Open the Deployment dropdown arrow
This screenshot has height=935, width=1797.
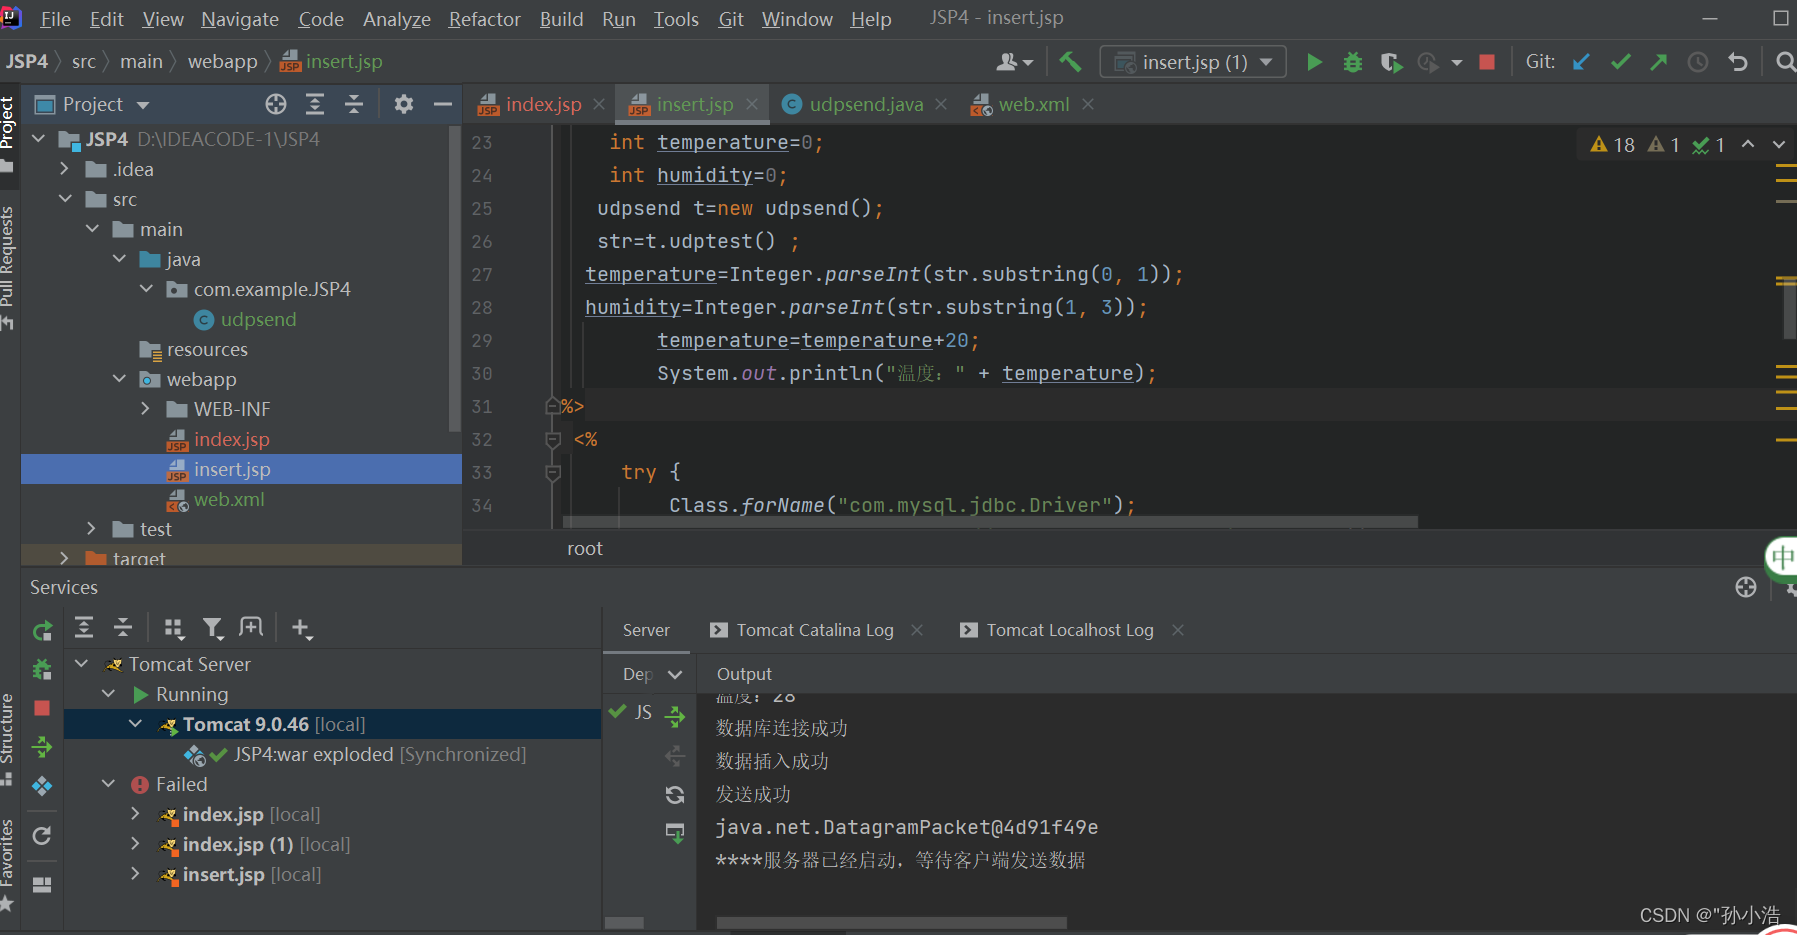675,674
